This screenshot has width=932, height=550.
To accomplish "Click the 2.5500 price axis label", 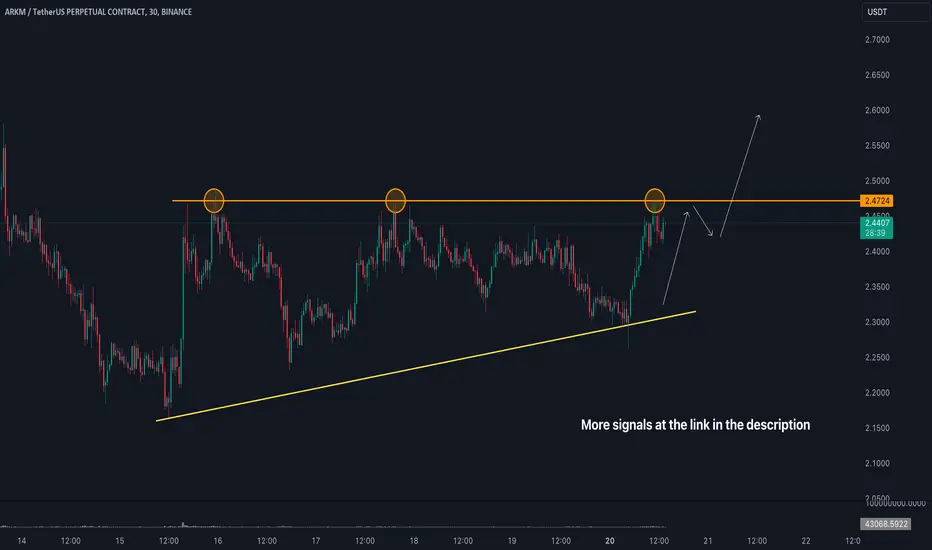I will (x=877, y=146).
